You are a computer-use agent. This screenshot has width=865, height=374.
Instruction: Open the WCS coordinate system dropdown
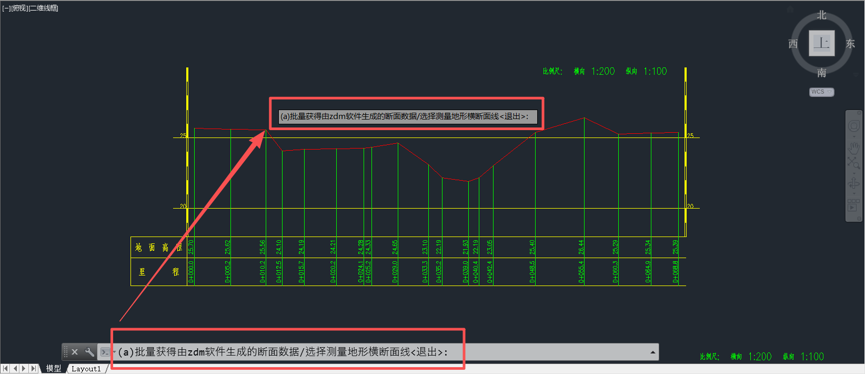coord(821,92)
